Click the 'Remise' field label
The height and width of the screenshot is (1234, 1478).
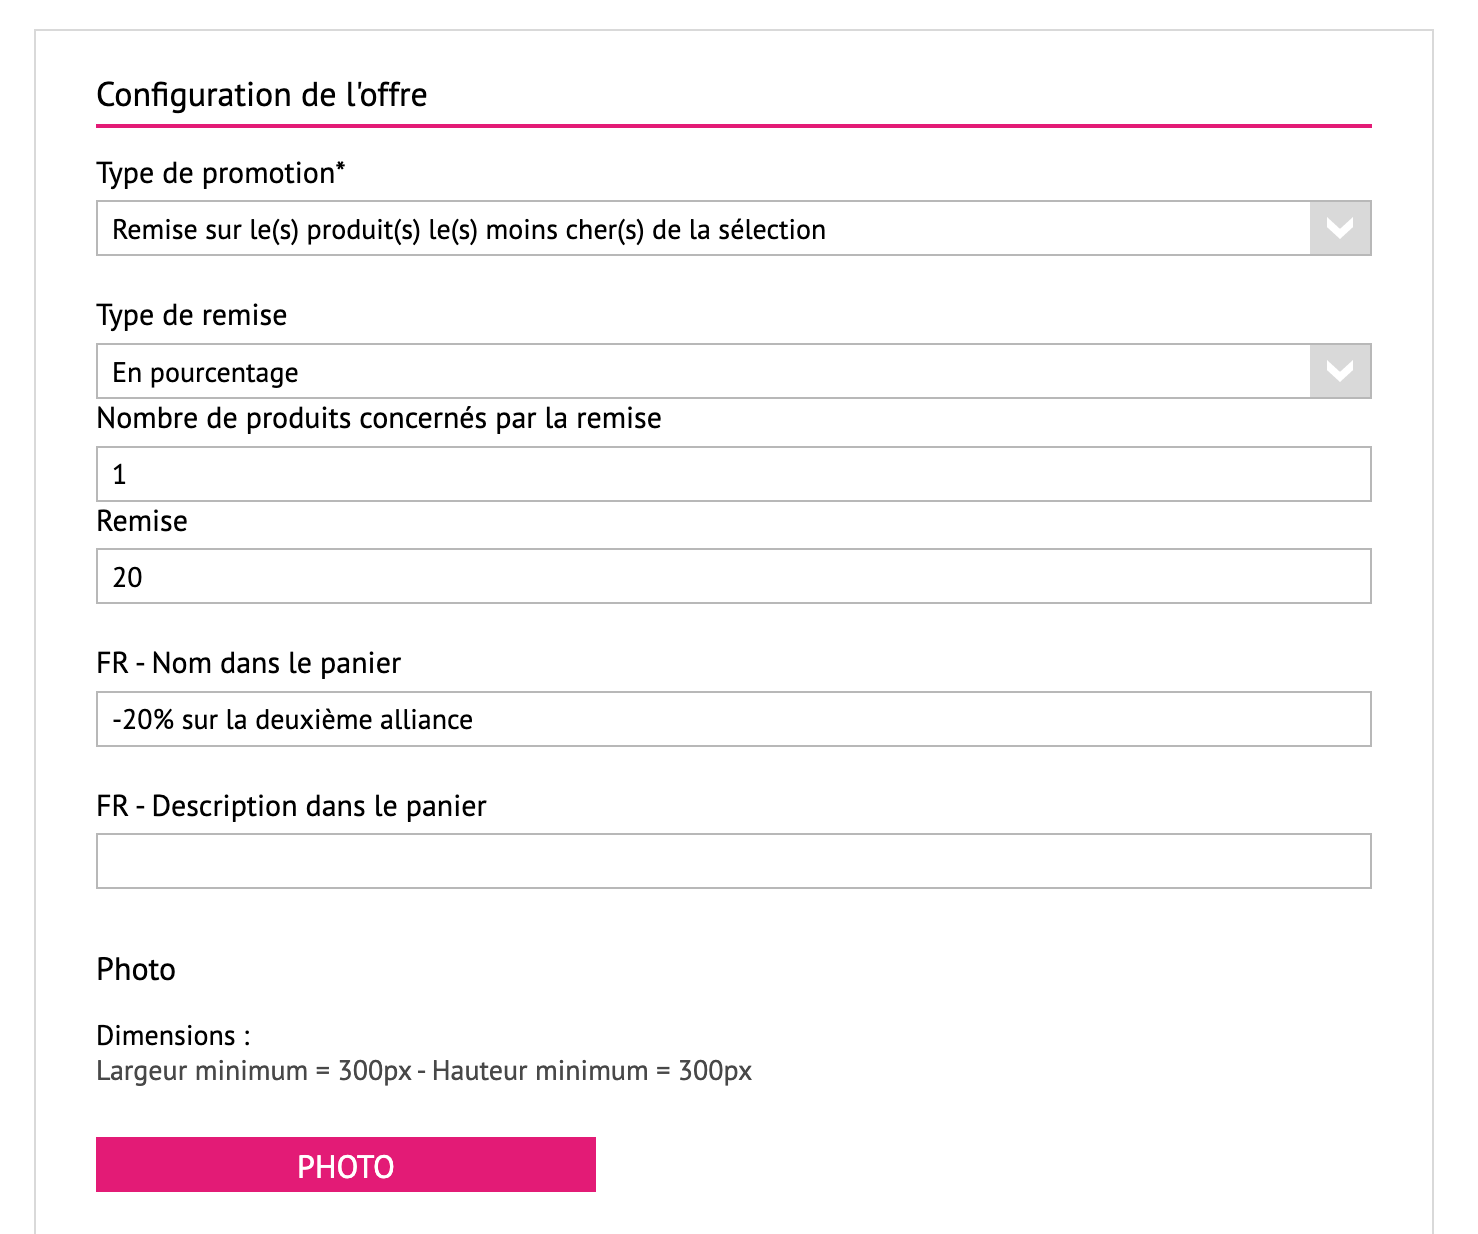[x=142, y=521]
